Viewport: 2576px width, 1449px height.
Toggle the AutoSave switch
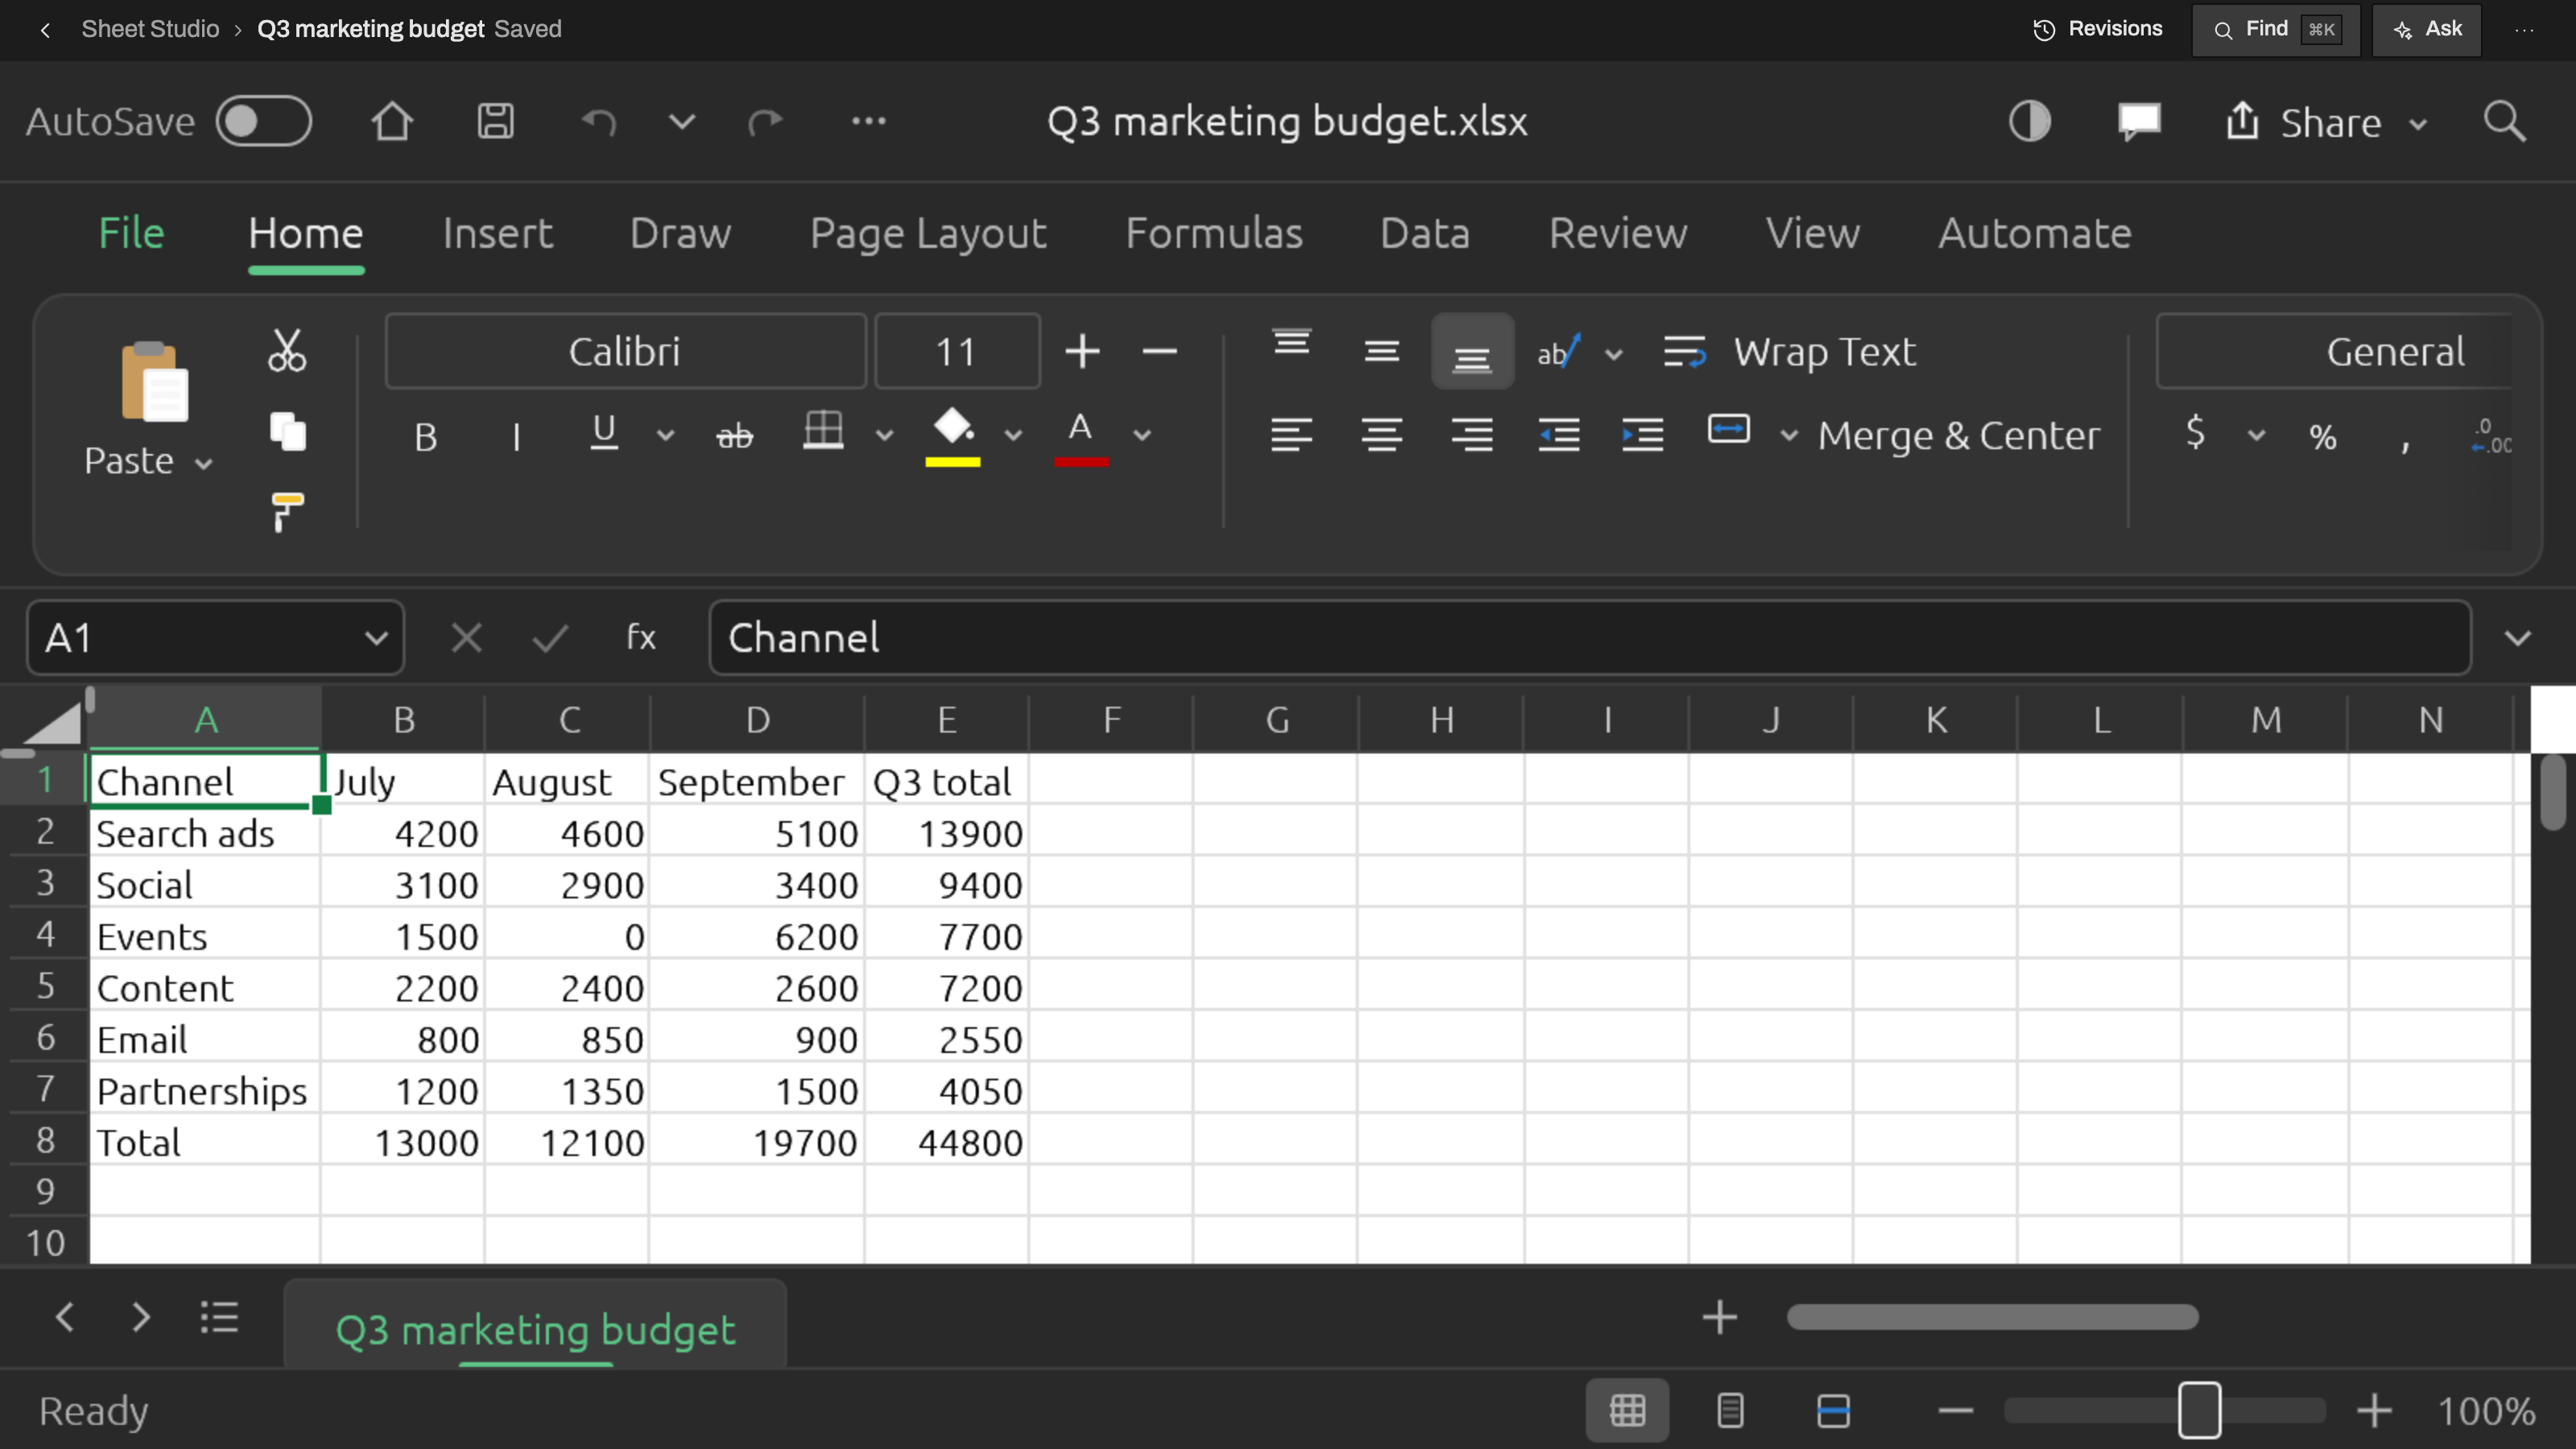(x=264, y=121)
